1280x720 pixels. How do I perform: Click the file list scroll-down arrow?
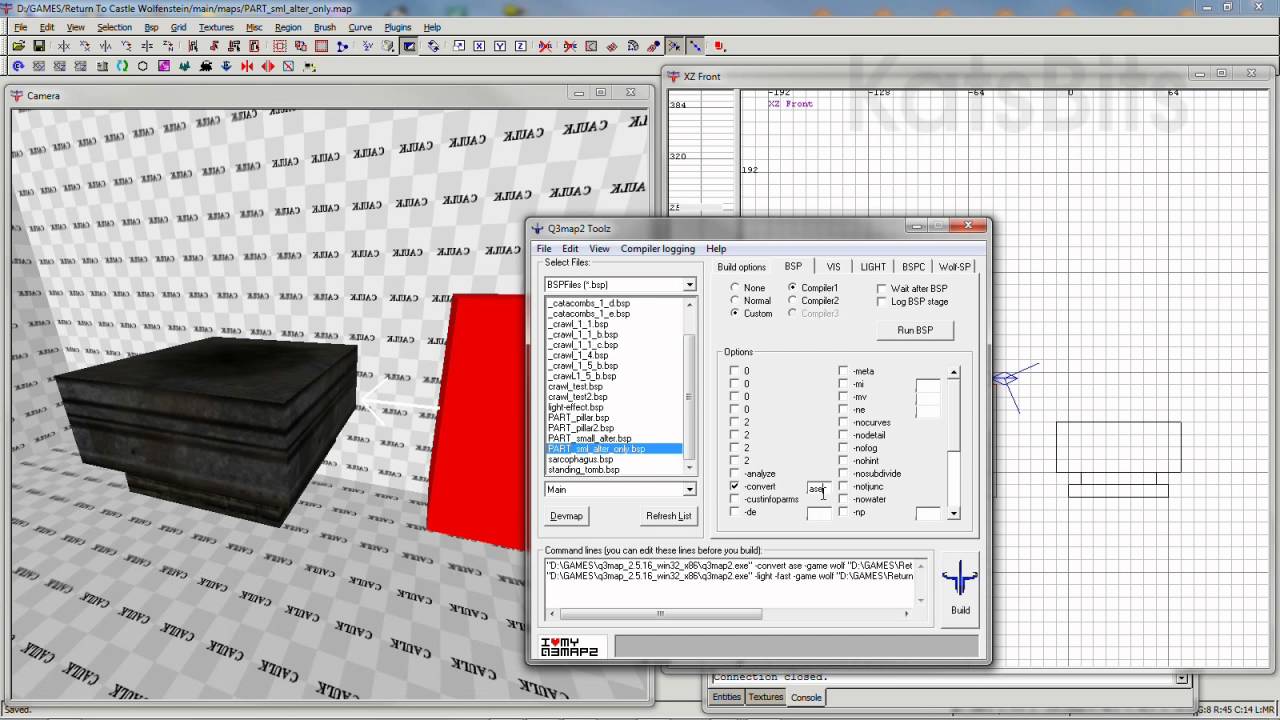pos(689,469)
